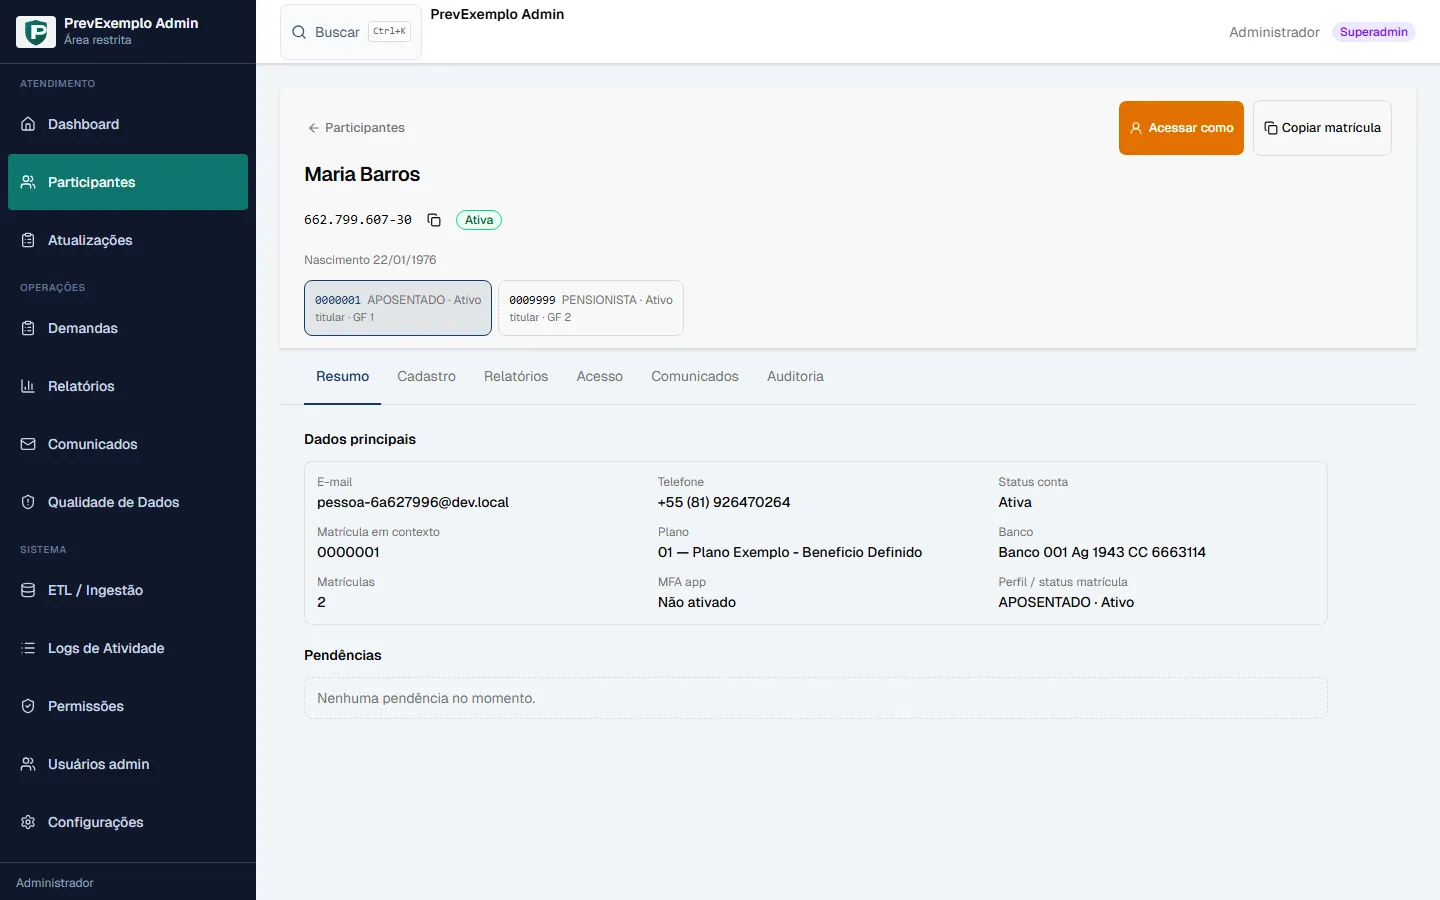This screenshot has width=1440, height=900.
Task: Open Permissões shield-check icon
Action: [x=28, y=706]
